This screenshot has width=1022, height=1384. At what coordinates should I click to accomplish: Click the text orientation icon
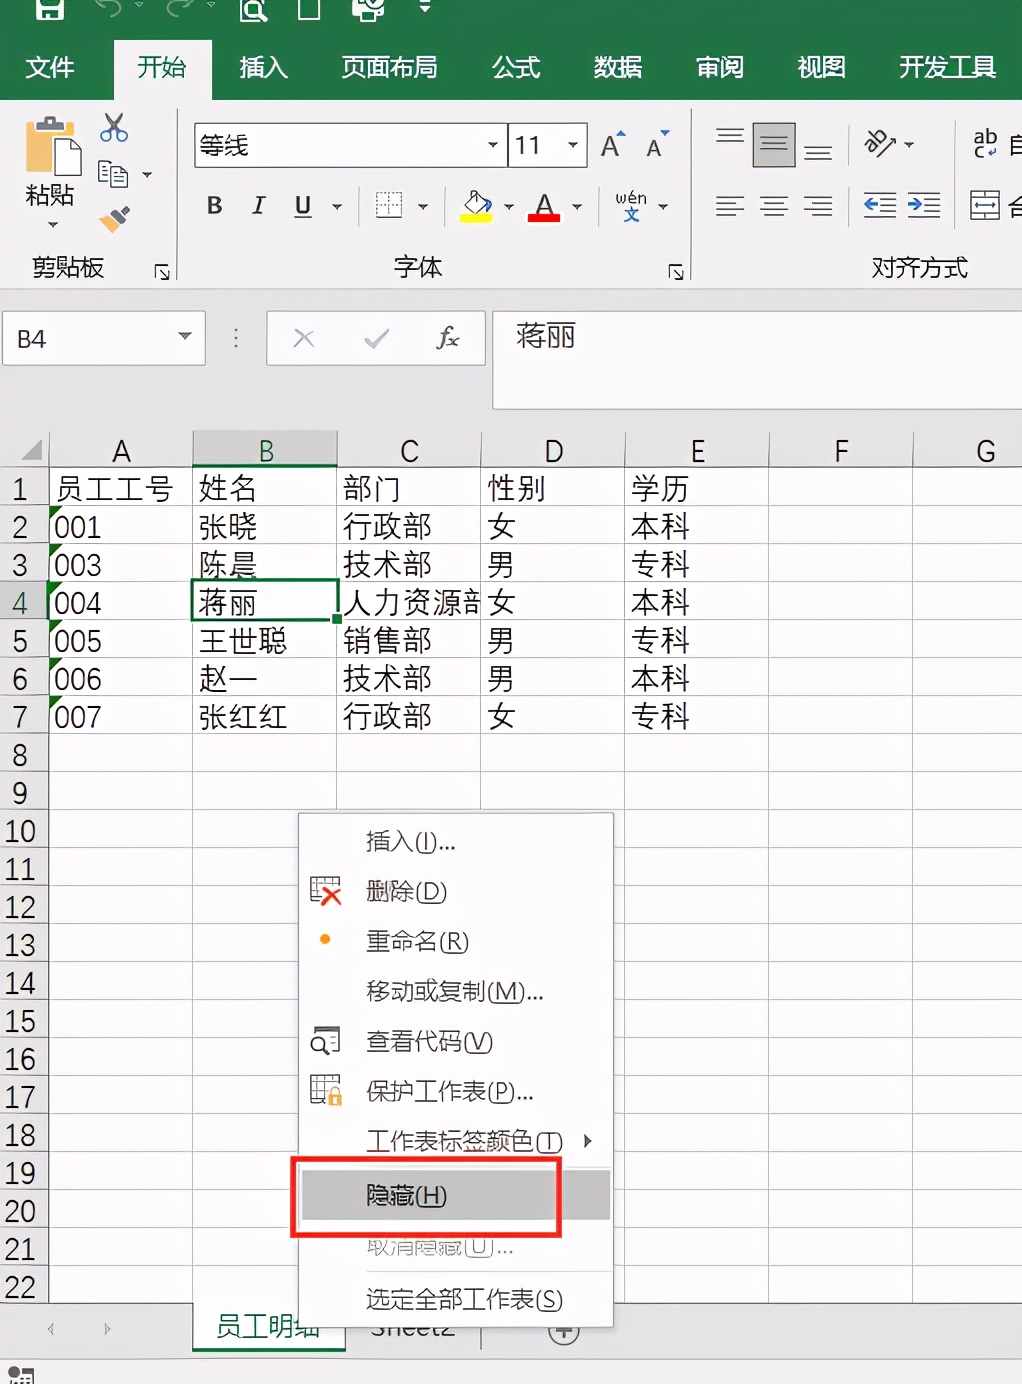tap(881, 144)
